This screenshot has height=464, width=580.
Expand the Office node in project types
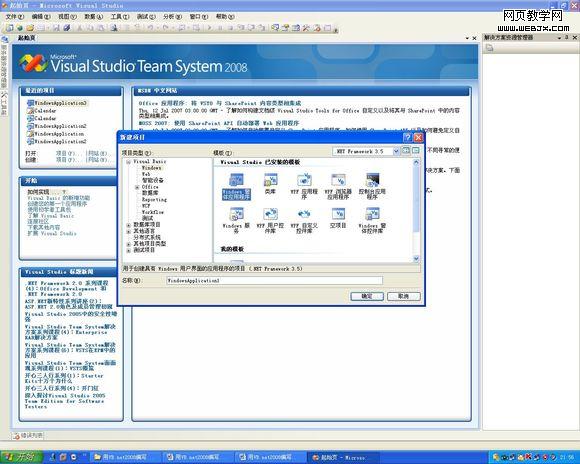pyautogui.click(x=137, y=187)
